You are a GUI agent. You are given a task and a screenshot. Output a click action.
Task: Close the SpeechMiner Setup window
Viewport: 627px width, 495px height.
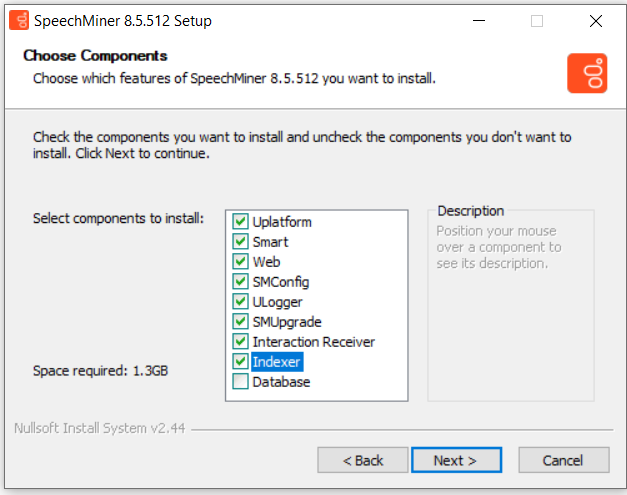pos(596,21)
